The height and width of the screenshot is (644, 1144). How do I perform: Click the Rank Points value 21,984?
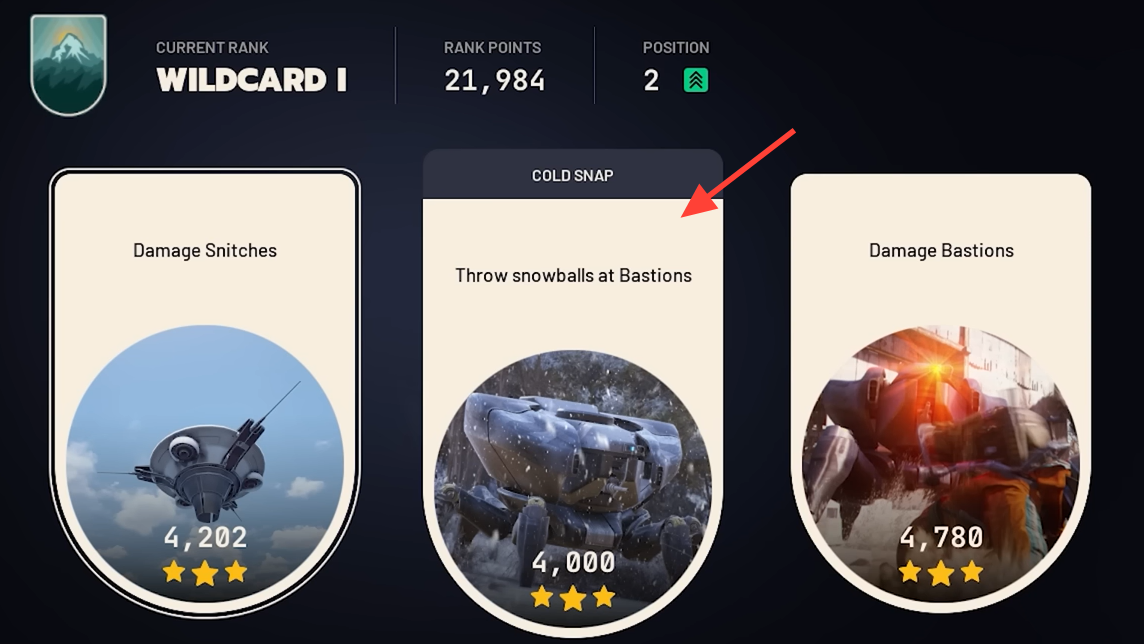pyautogui.click(x=495, y=80)
